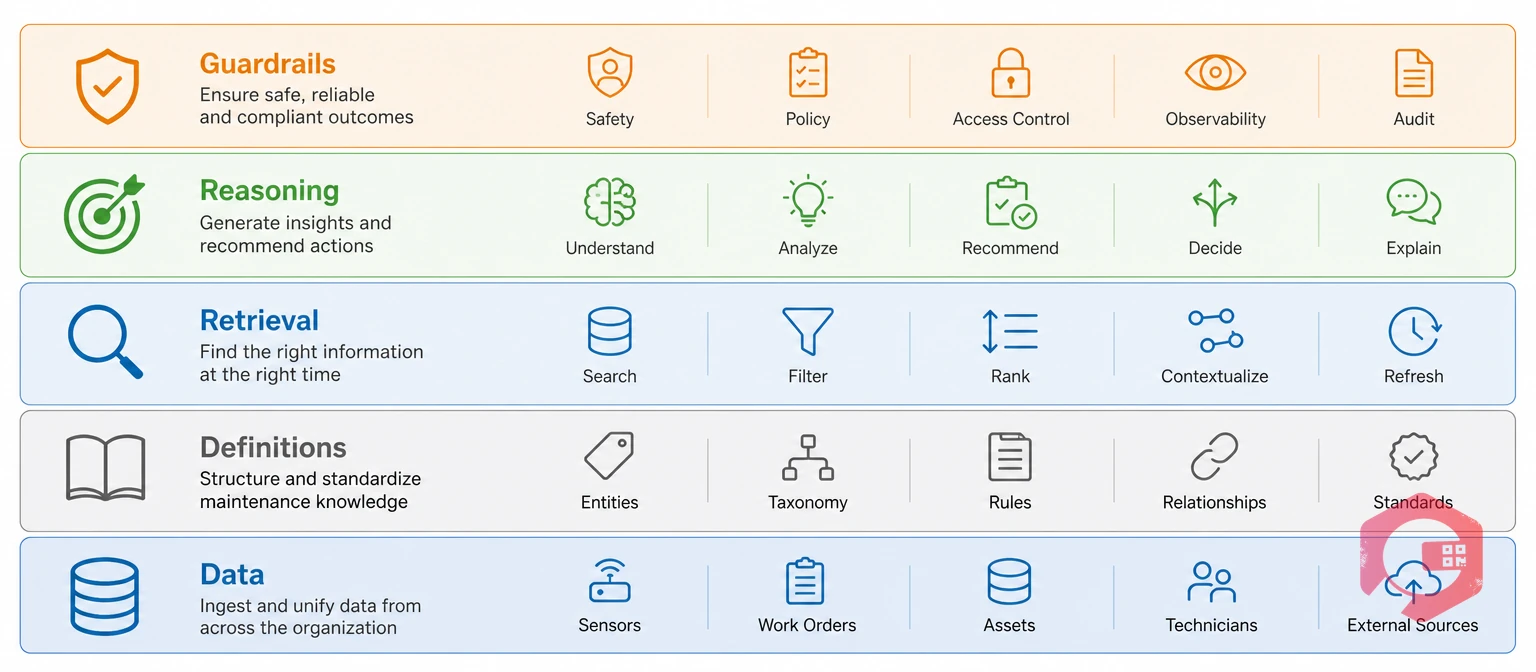Click the "Taxonomy" label
This screenshot has height=672, width=1536.
808,503
